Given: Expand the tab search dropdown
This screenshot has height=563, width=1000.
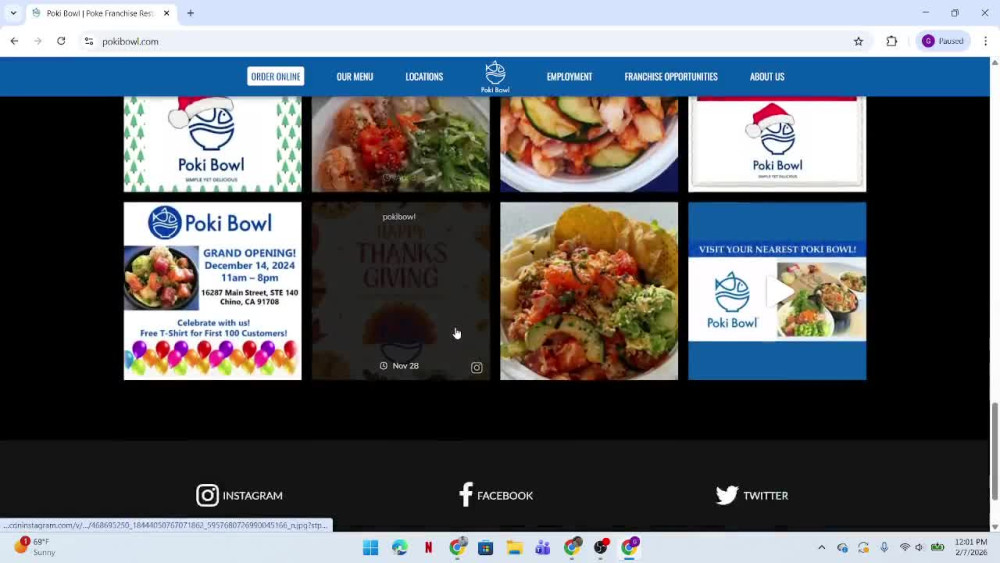Looking at the screenshot, I should point(13,13).
